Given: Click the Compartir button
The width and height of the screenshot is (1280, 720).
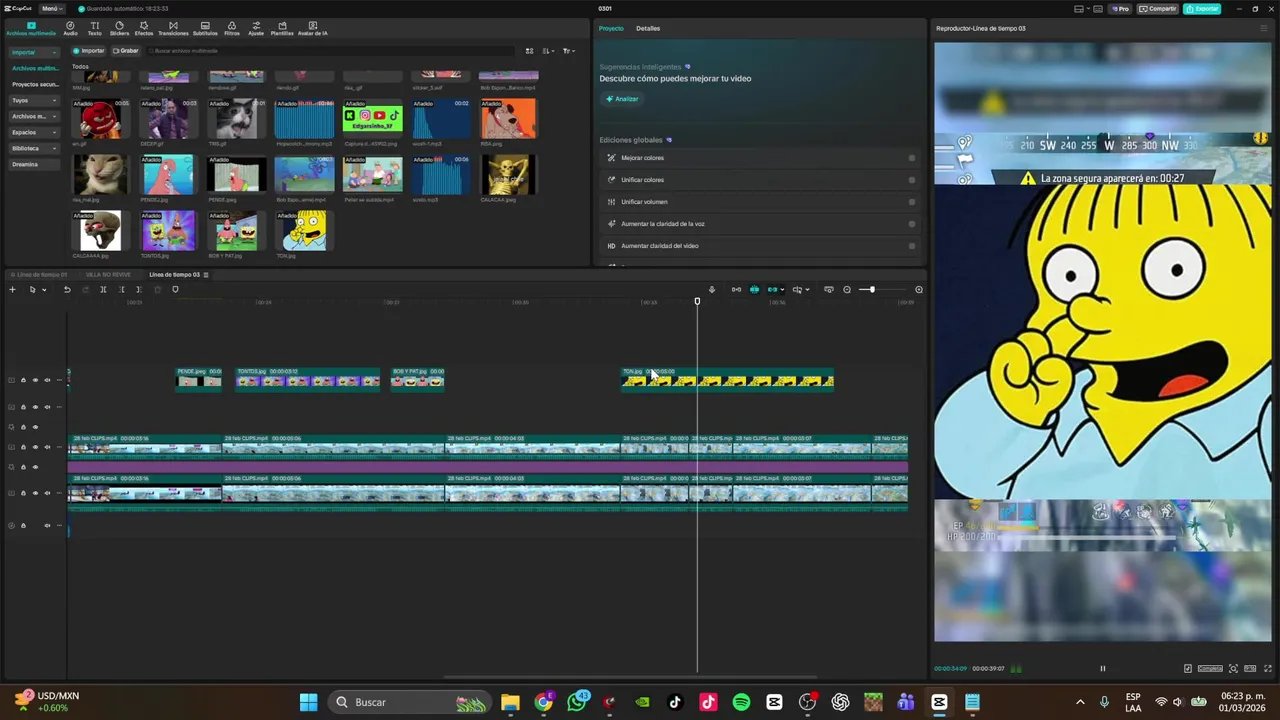Looking at the screenshot, I should (x=1158, y=9).
